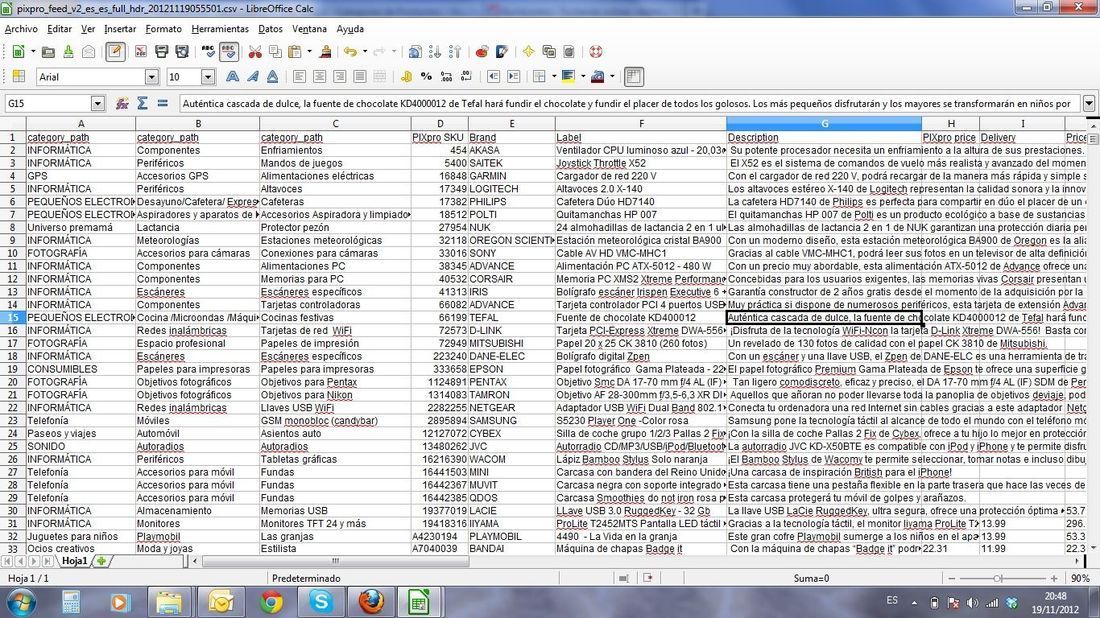Open the font size 10 dropdown
Viewport: 1100px width, 618px height.
point(208,77)
